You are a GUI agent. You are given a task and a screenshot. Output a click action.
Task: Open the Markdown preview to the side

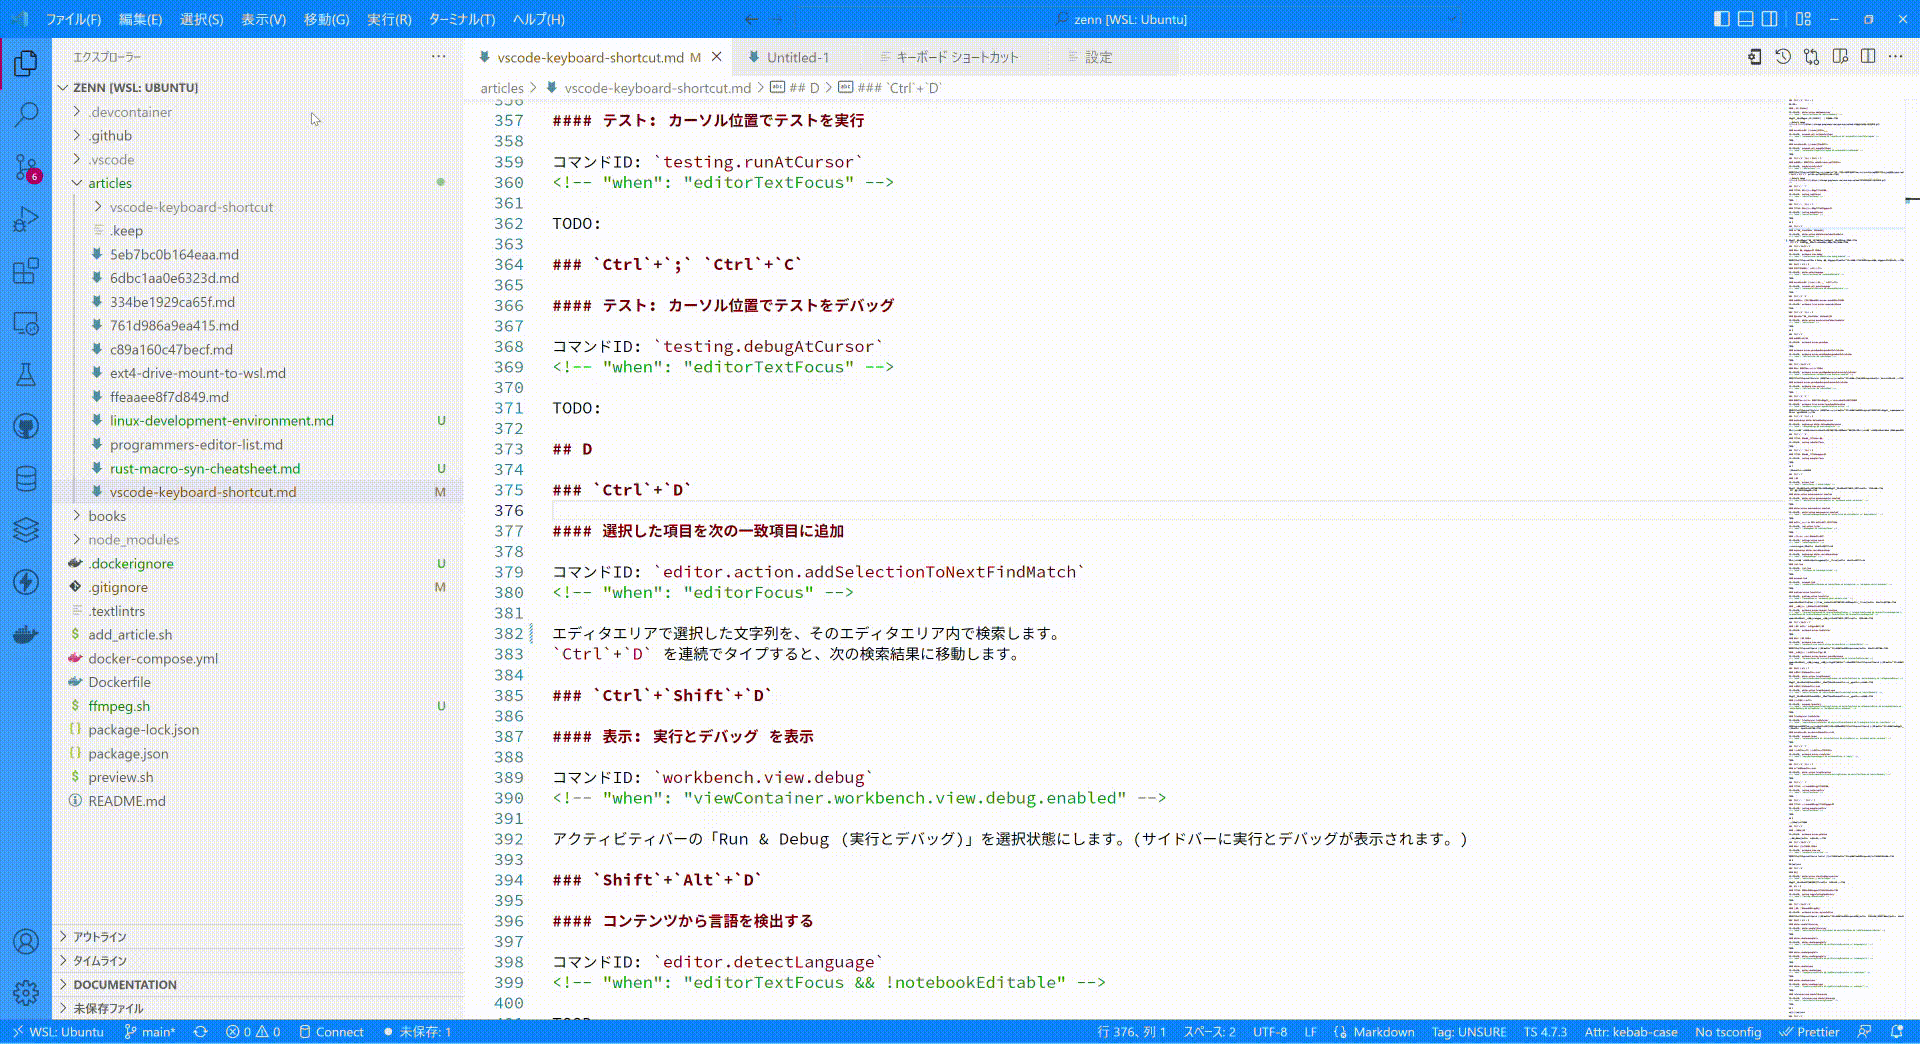click(1840, 57)
